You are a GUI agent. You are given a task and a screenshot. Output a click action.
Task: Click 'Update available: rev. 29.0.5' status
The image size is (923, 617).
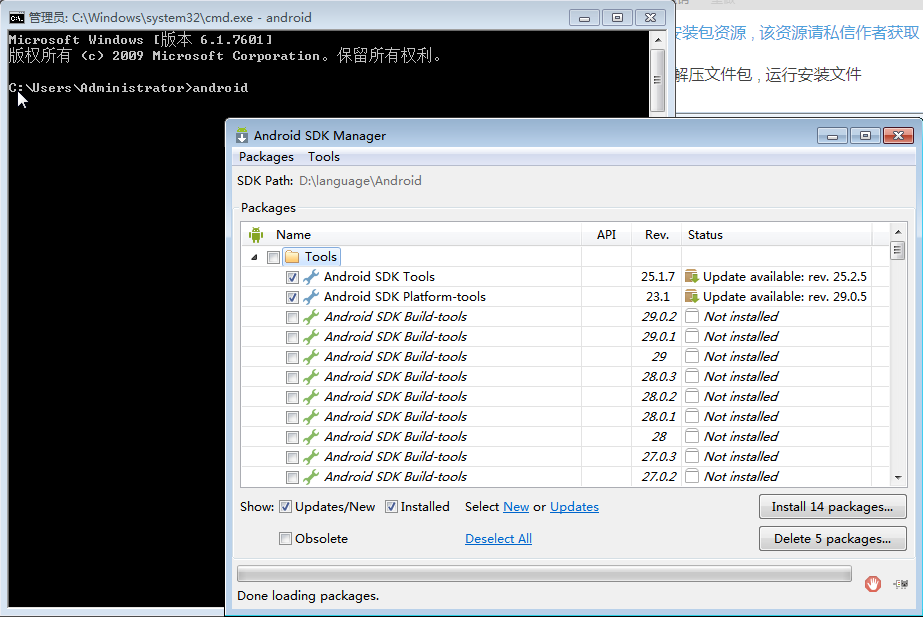coord(785,297)
